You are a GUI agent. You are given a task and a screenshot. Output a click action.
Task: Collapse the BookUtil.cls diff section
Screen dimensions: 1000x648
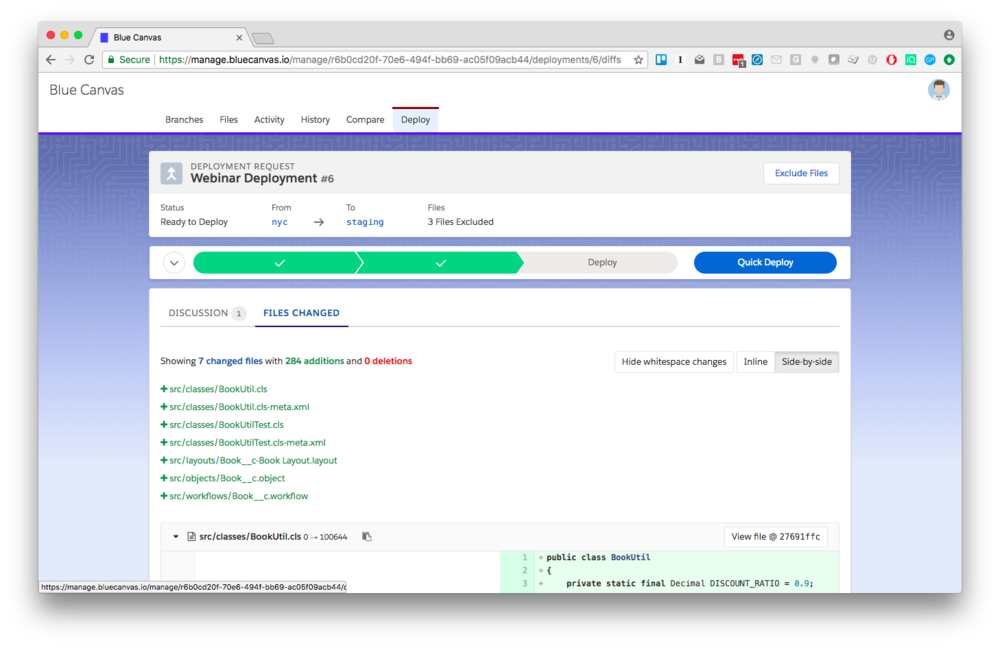[175, 536]
